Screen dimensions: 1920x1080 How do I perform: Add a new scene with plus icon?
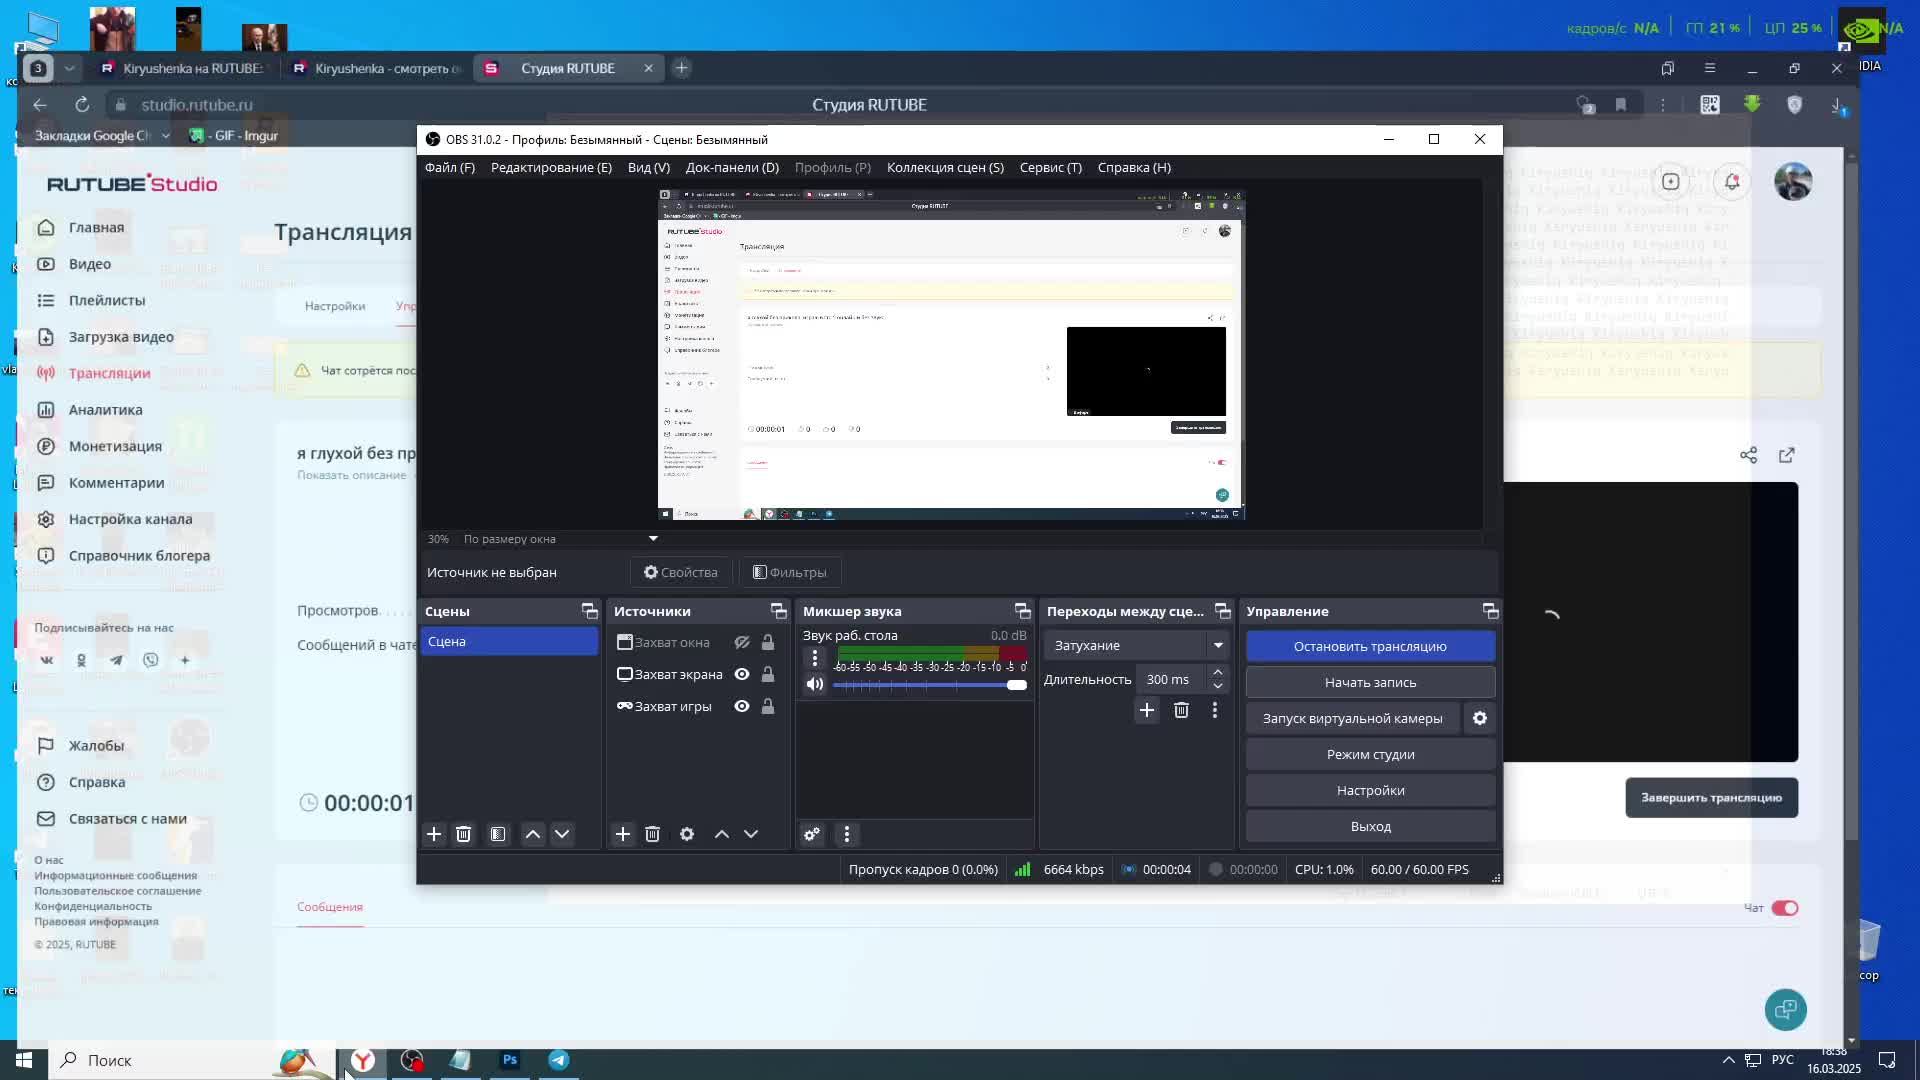coord(434,834)
